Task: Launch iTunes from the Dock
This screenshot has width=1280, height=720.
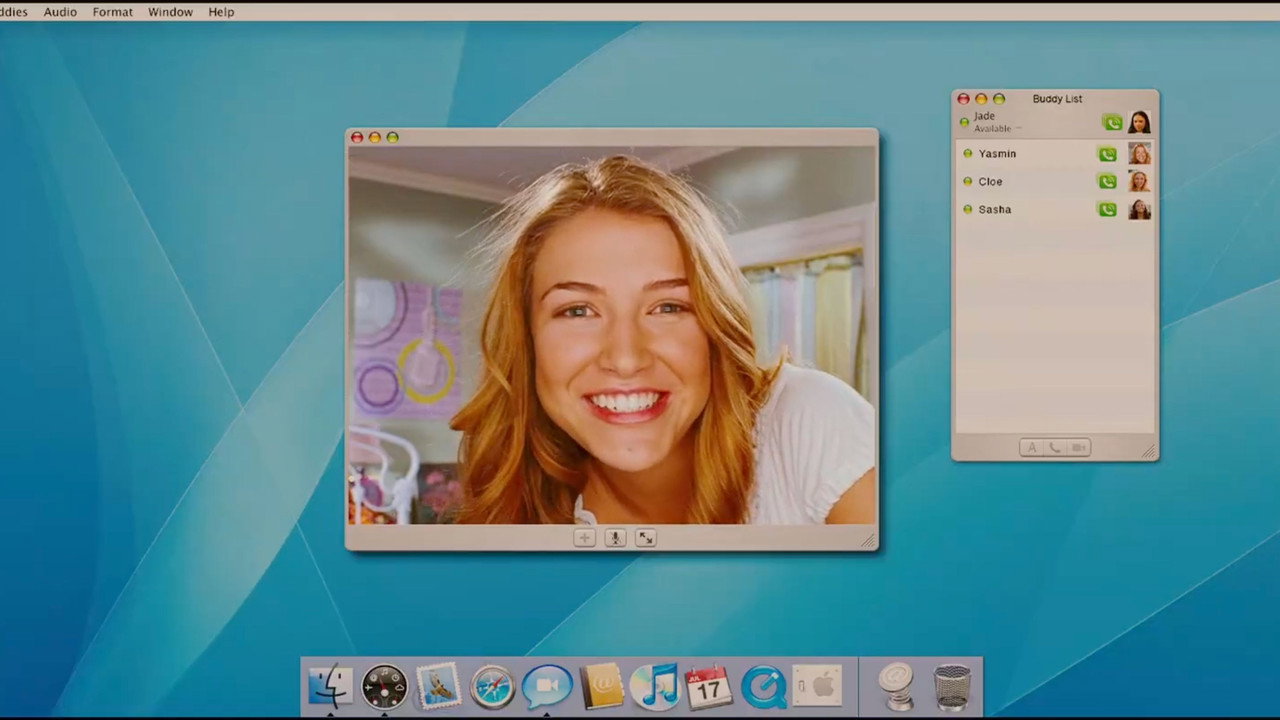Action: 655,686
